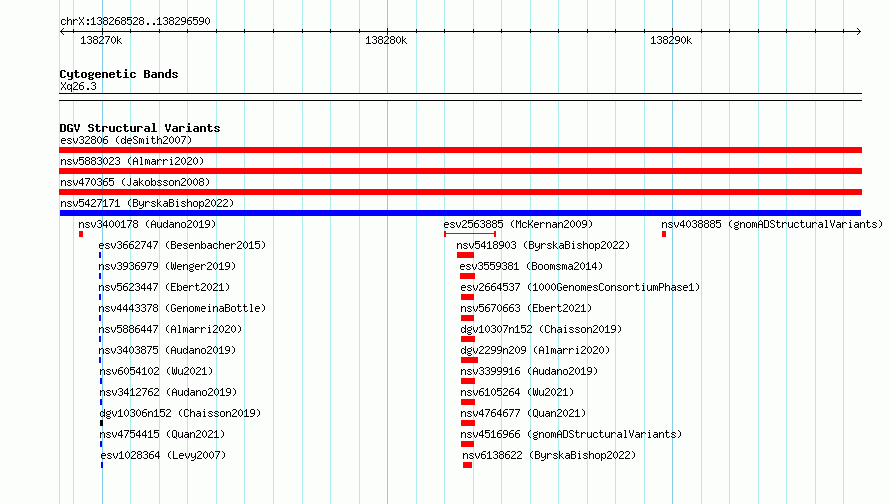Click the Cytogenetic Bands track title

pos(119,74)
